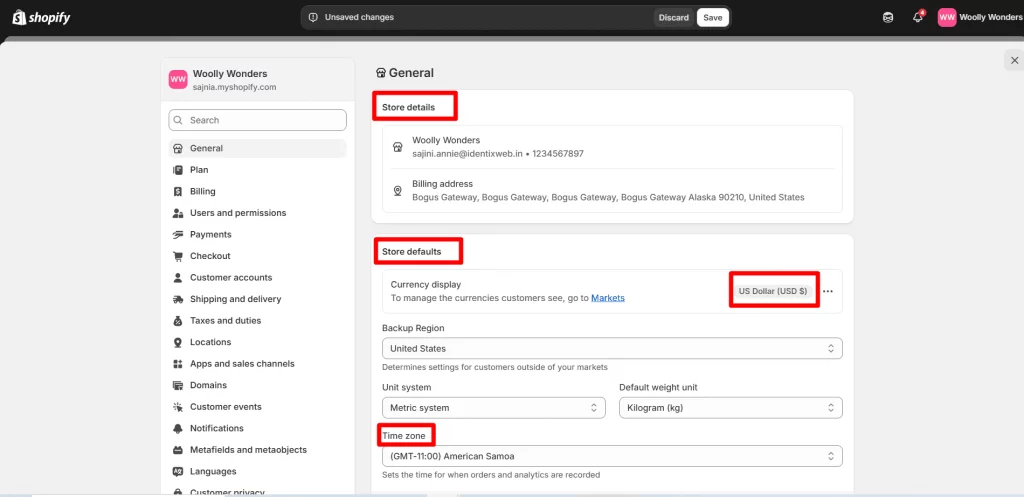1024x497 pixels.
Task: Click the General store icon in sidebar
Action: point(178,148)
